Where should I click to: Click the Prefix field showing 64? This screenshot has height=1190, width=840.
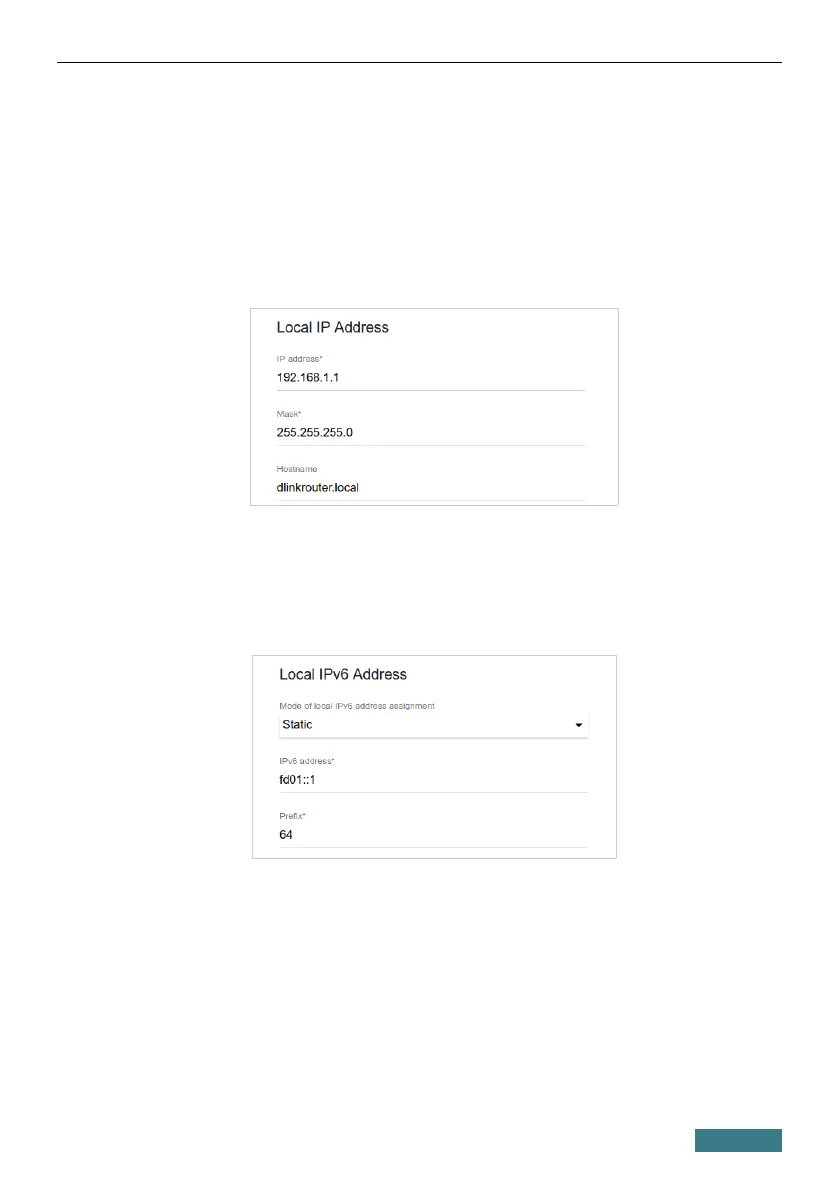tap(433, 835)
